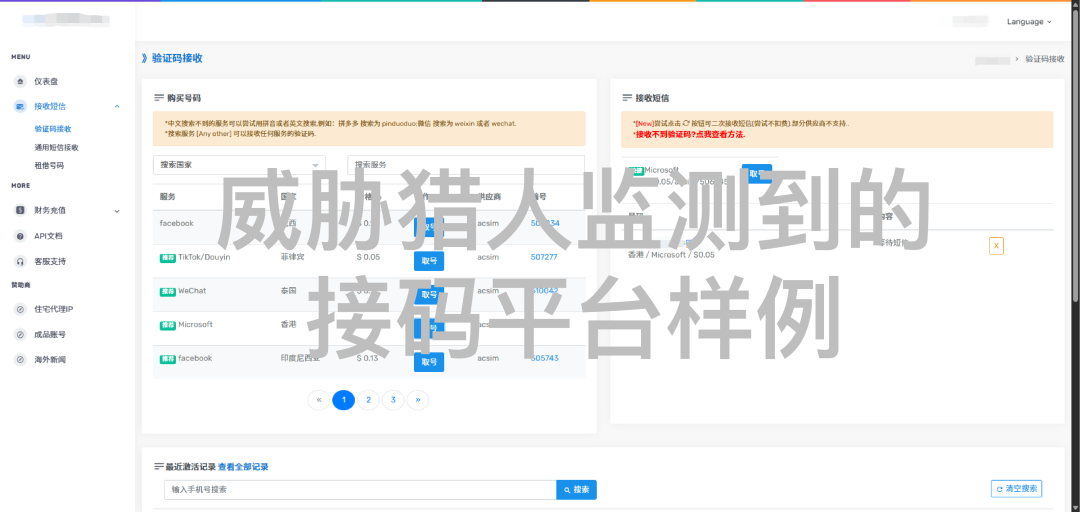
Task: Go to page 1 of results
Action: 344,400
